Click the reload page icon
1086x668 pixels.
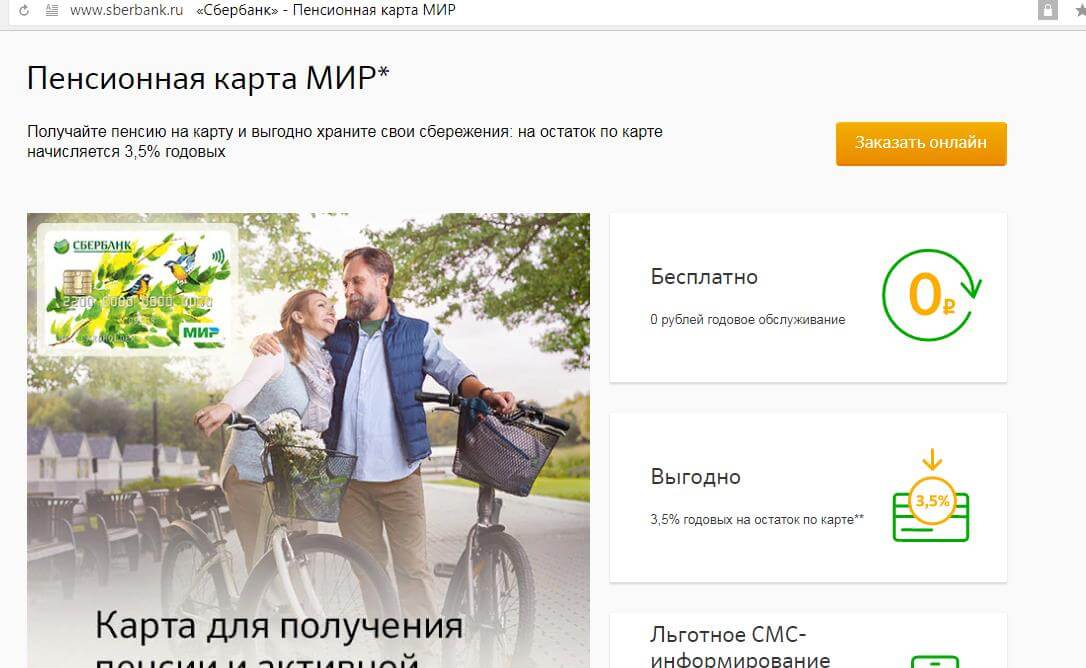tap(24, 10)
